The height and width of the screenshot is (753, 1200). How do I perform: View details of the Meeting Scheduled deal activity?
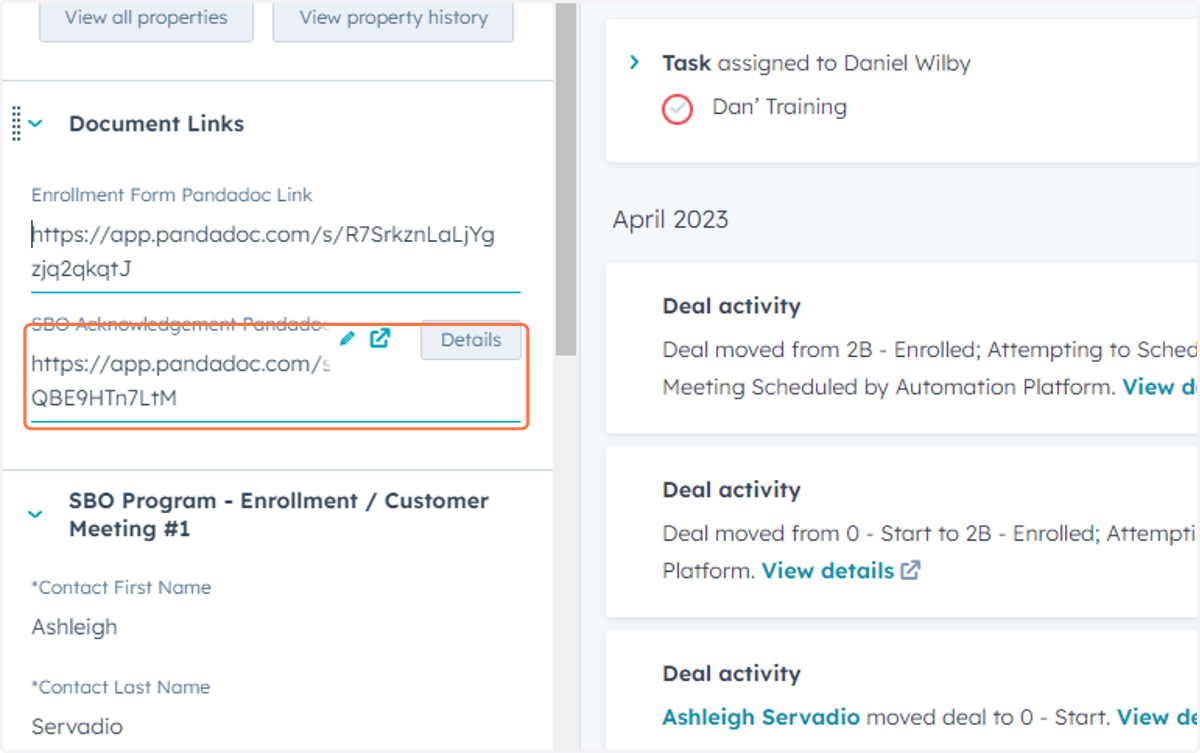[x=1160, y=386]
